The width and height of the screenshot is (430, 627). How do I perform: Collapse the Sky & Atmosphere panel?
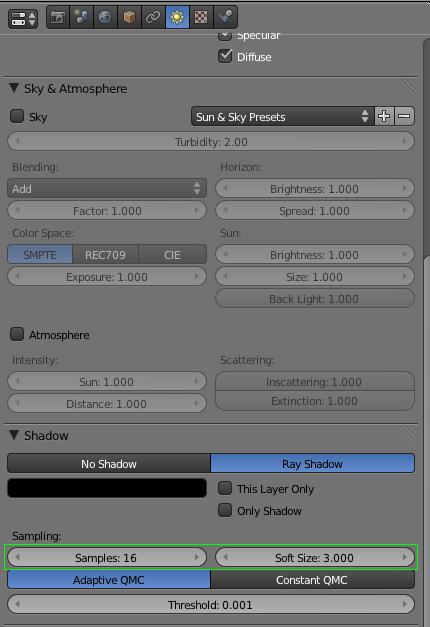[14, 88]
